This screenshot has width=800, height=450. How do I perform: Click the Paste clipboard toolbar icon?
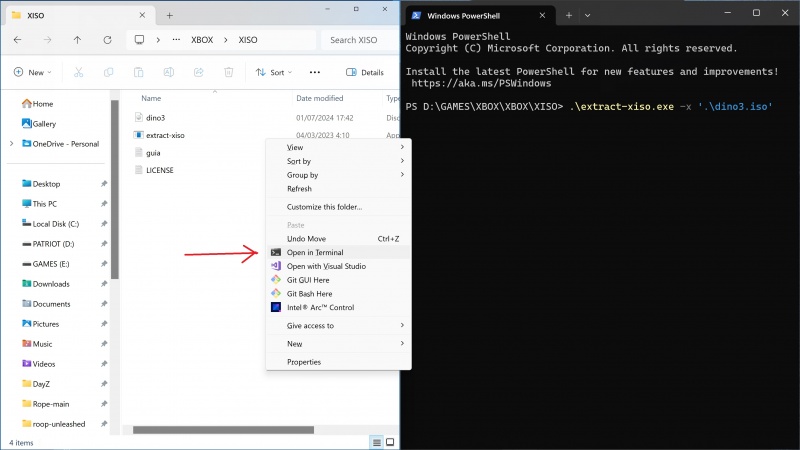point(138,72)
